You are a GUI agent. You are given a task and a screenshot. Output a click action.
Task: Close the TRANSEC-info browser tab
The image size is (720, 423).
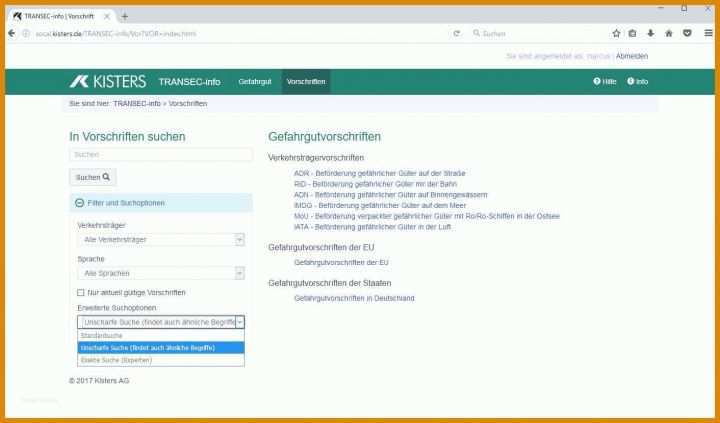coord(107,17)
